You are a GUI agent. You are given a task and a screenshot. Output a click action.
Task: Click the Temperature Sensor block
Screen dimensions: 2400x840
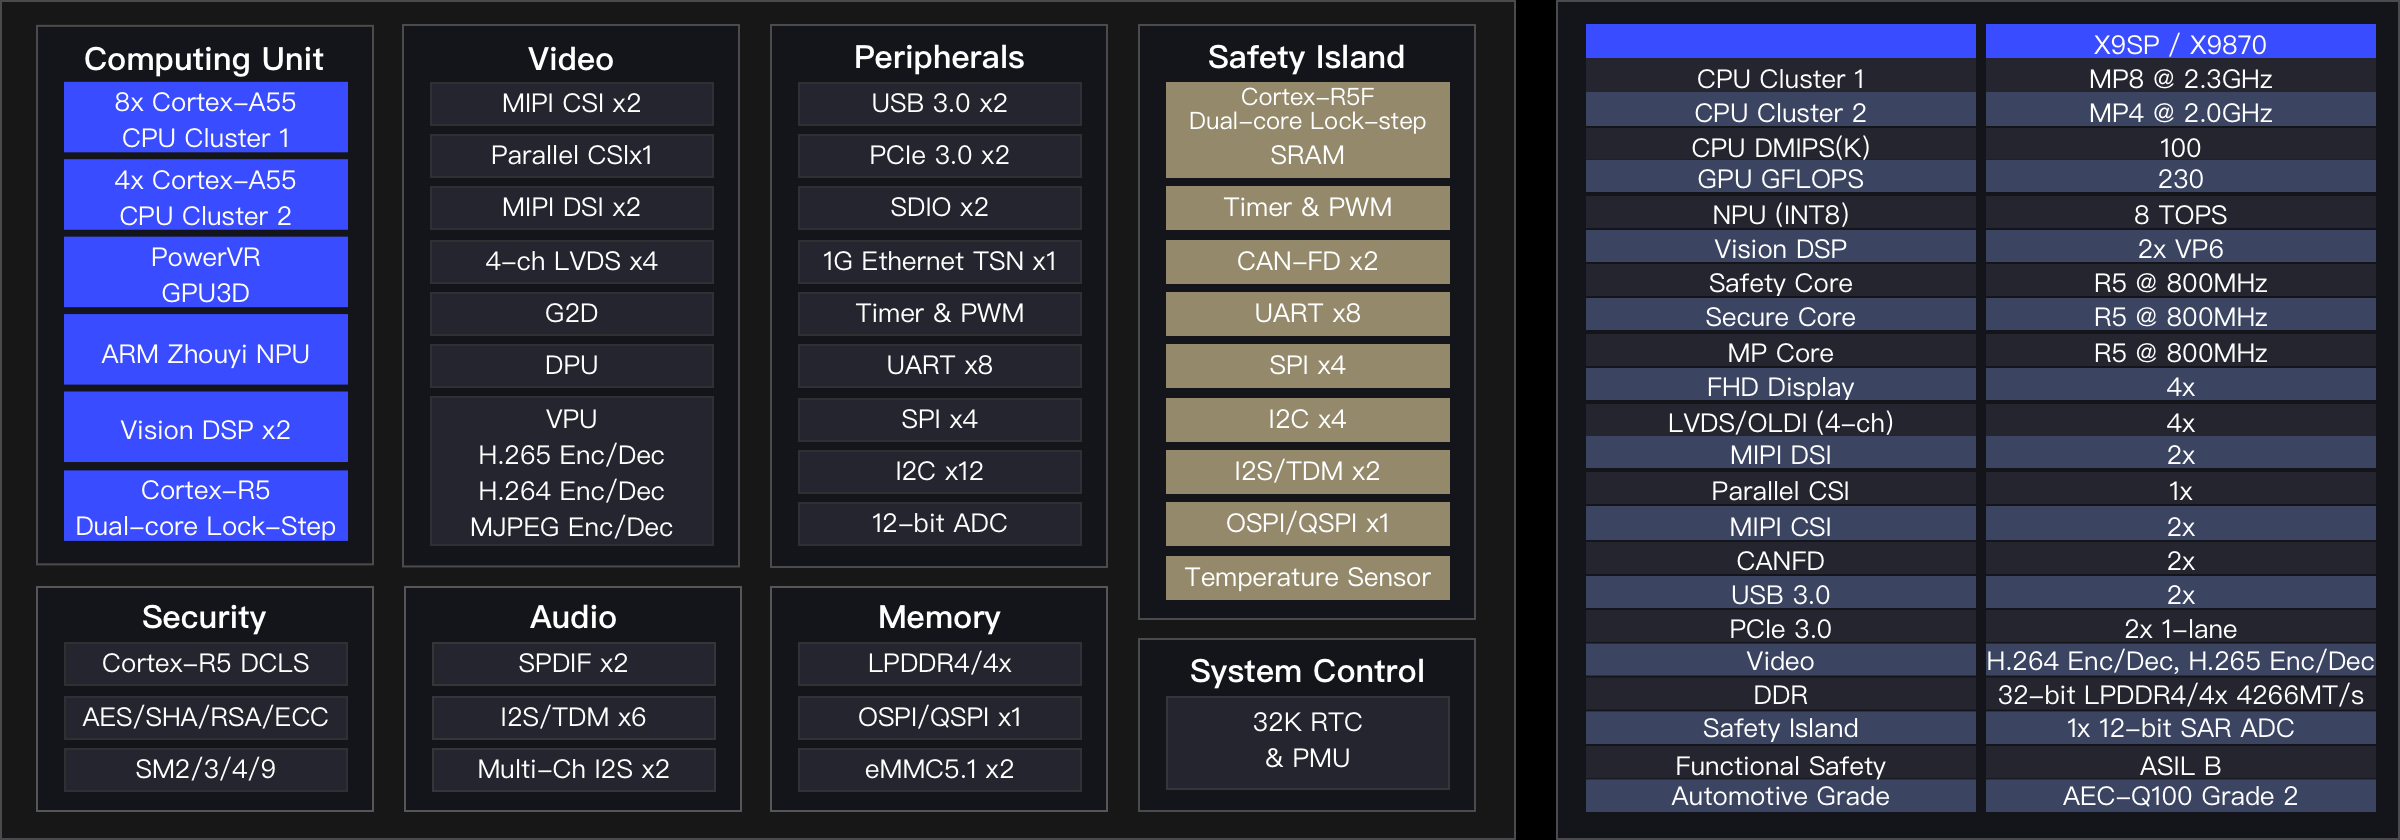tap(1307, 577)
